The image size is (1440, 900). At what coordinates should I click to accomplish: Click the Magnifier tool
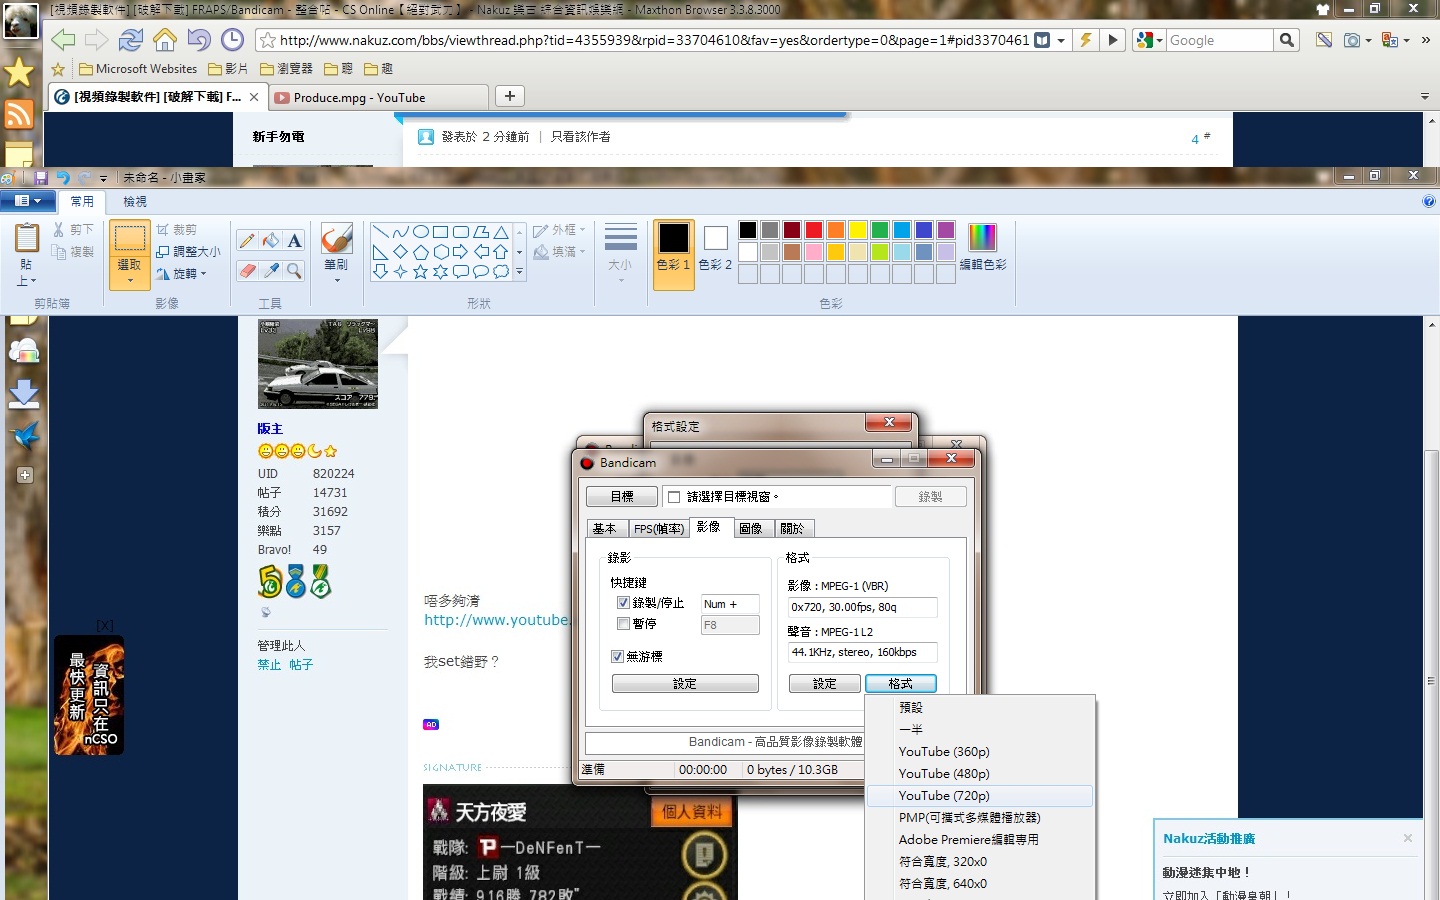click(294, 271)
